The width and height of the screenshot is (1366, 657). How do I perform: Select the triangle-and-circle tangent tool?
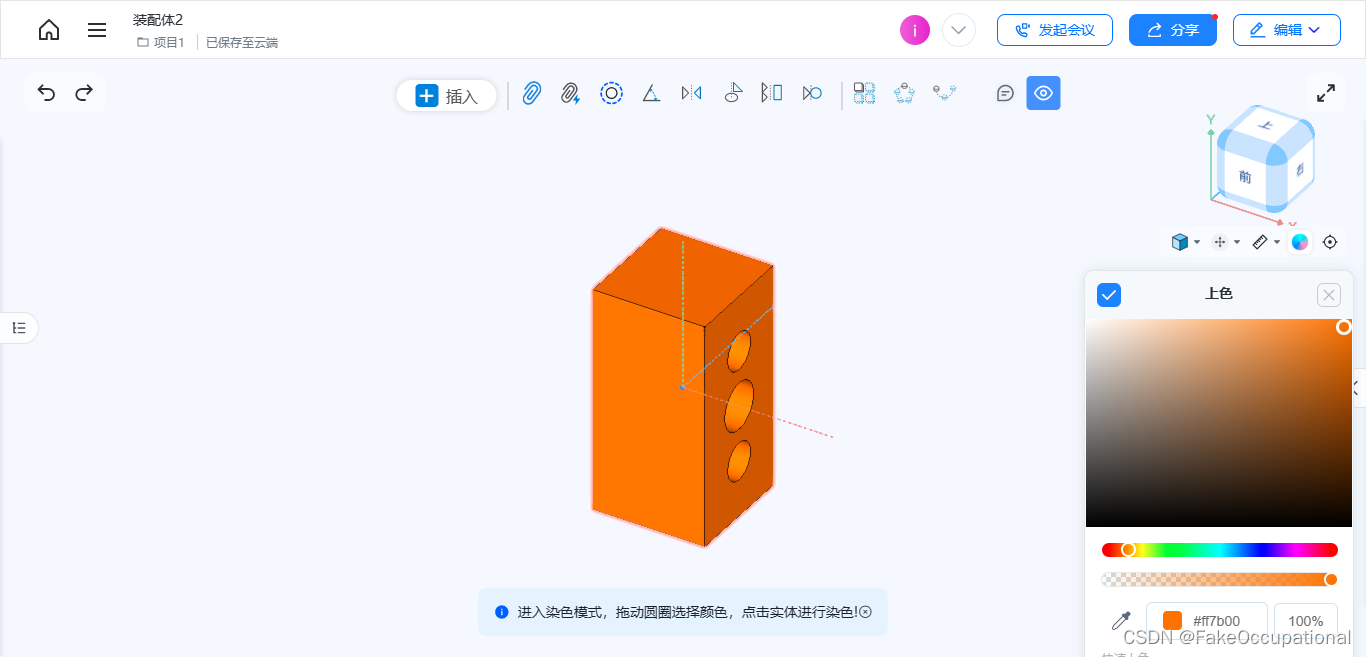pos(812,93)
